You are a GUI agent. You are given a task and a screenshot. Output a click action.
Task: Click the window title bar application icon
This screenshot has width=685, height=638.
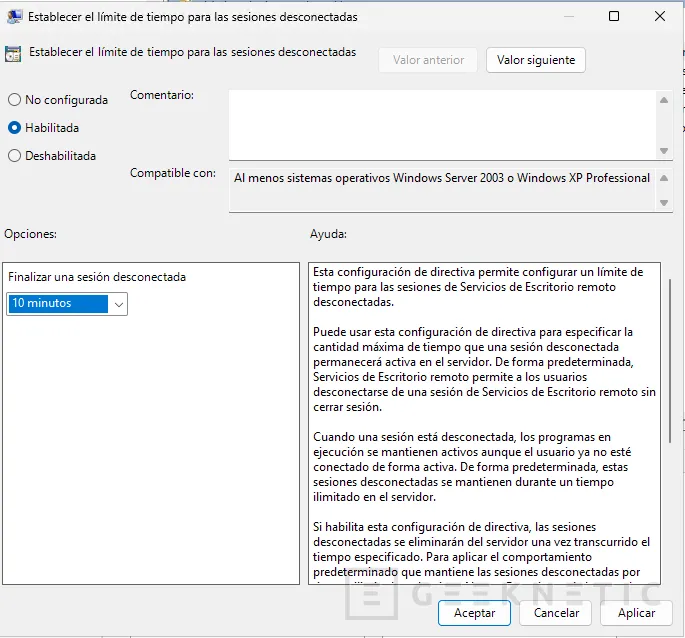14,17
